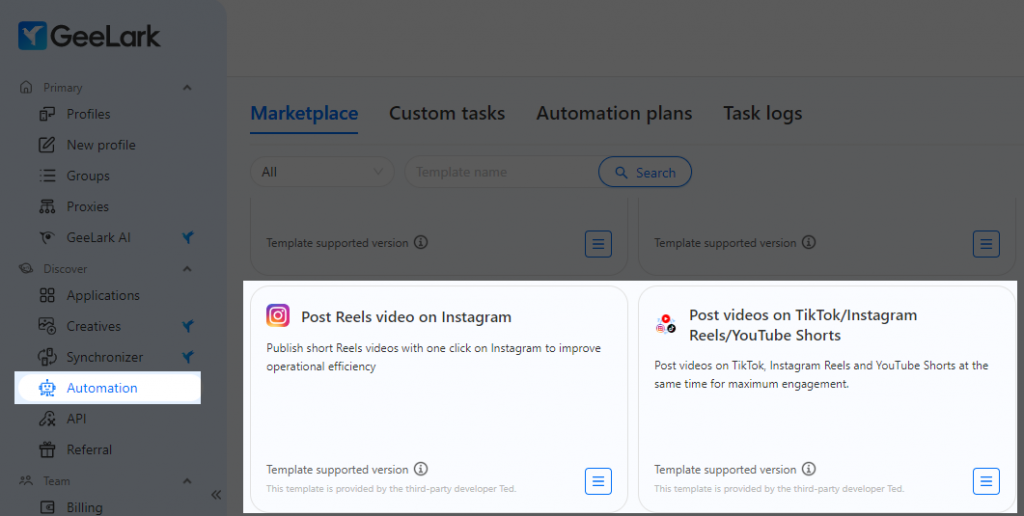Click info icon on Post Reels card
The height and width of the screenshot is (516, 1024).
click(x=421, y=469)
